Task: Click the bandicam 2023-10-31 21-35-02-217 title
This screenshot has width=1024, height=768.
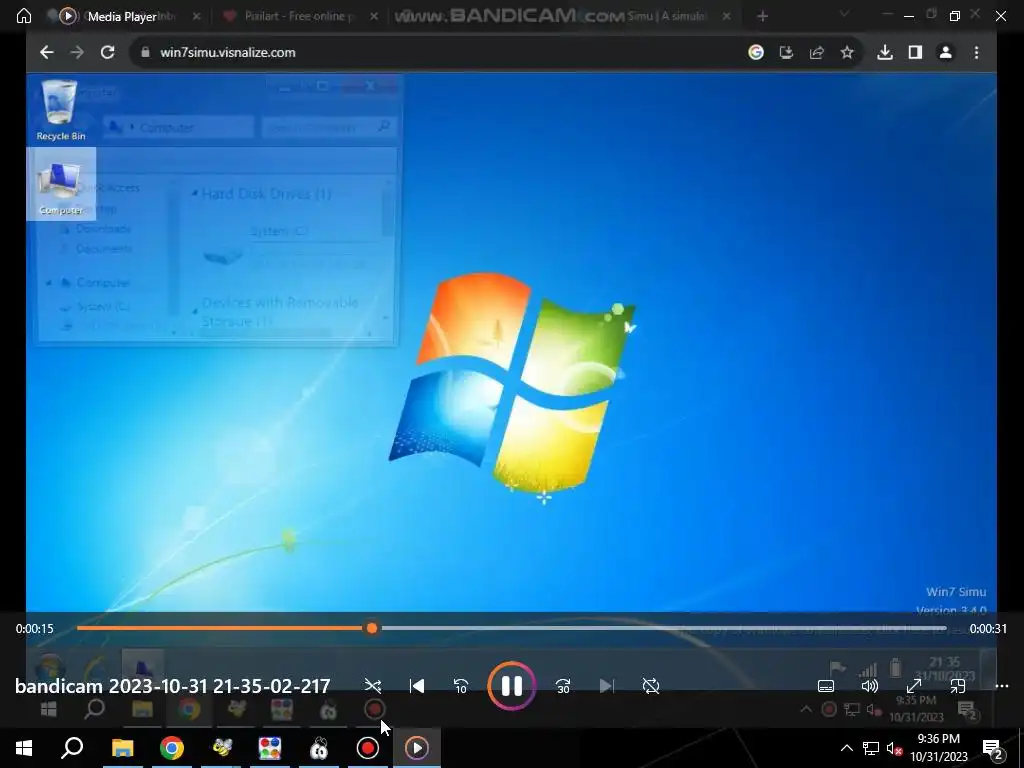Action: tap(172, 686)
